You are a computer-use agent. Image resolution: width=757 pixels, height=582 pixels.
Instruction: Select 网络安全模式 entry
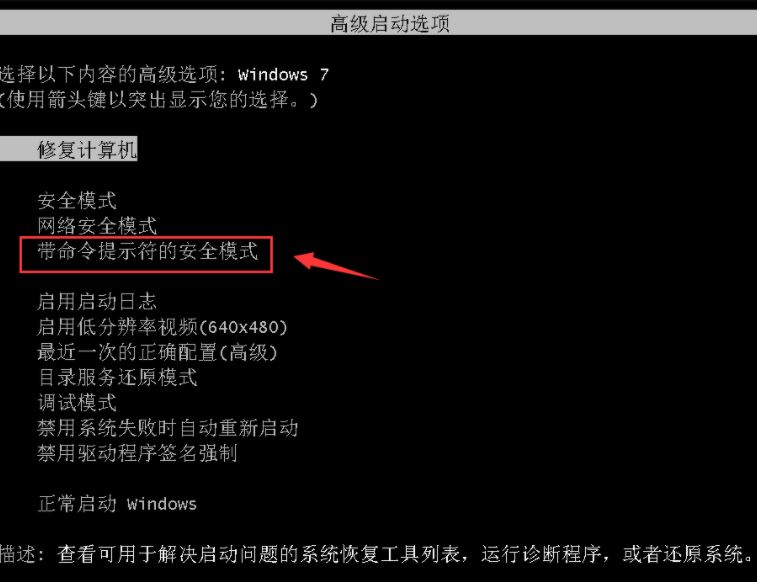[x=97, y=225]
